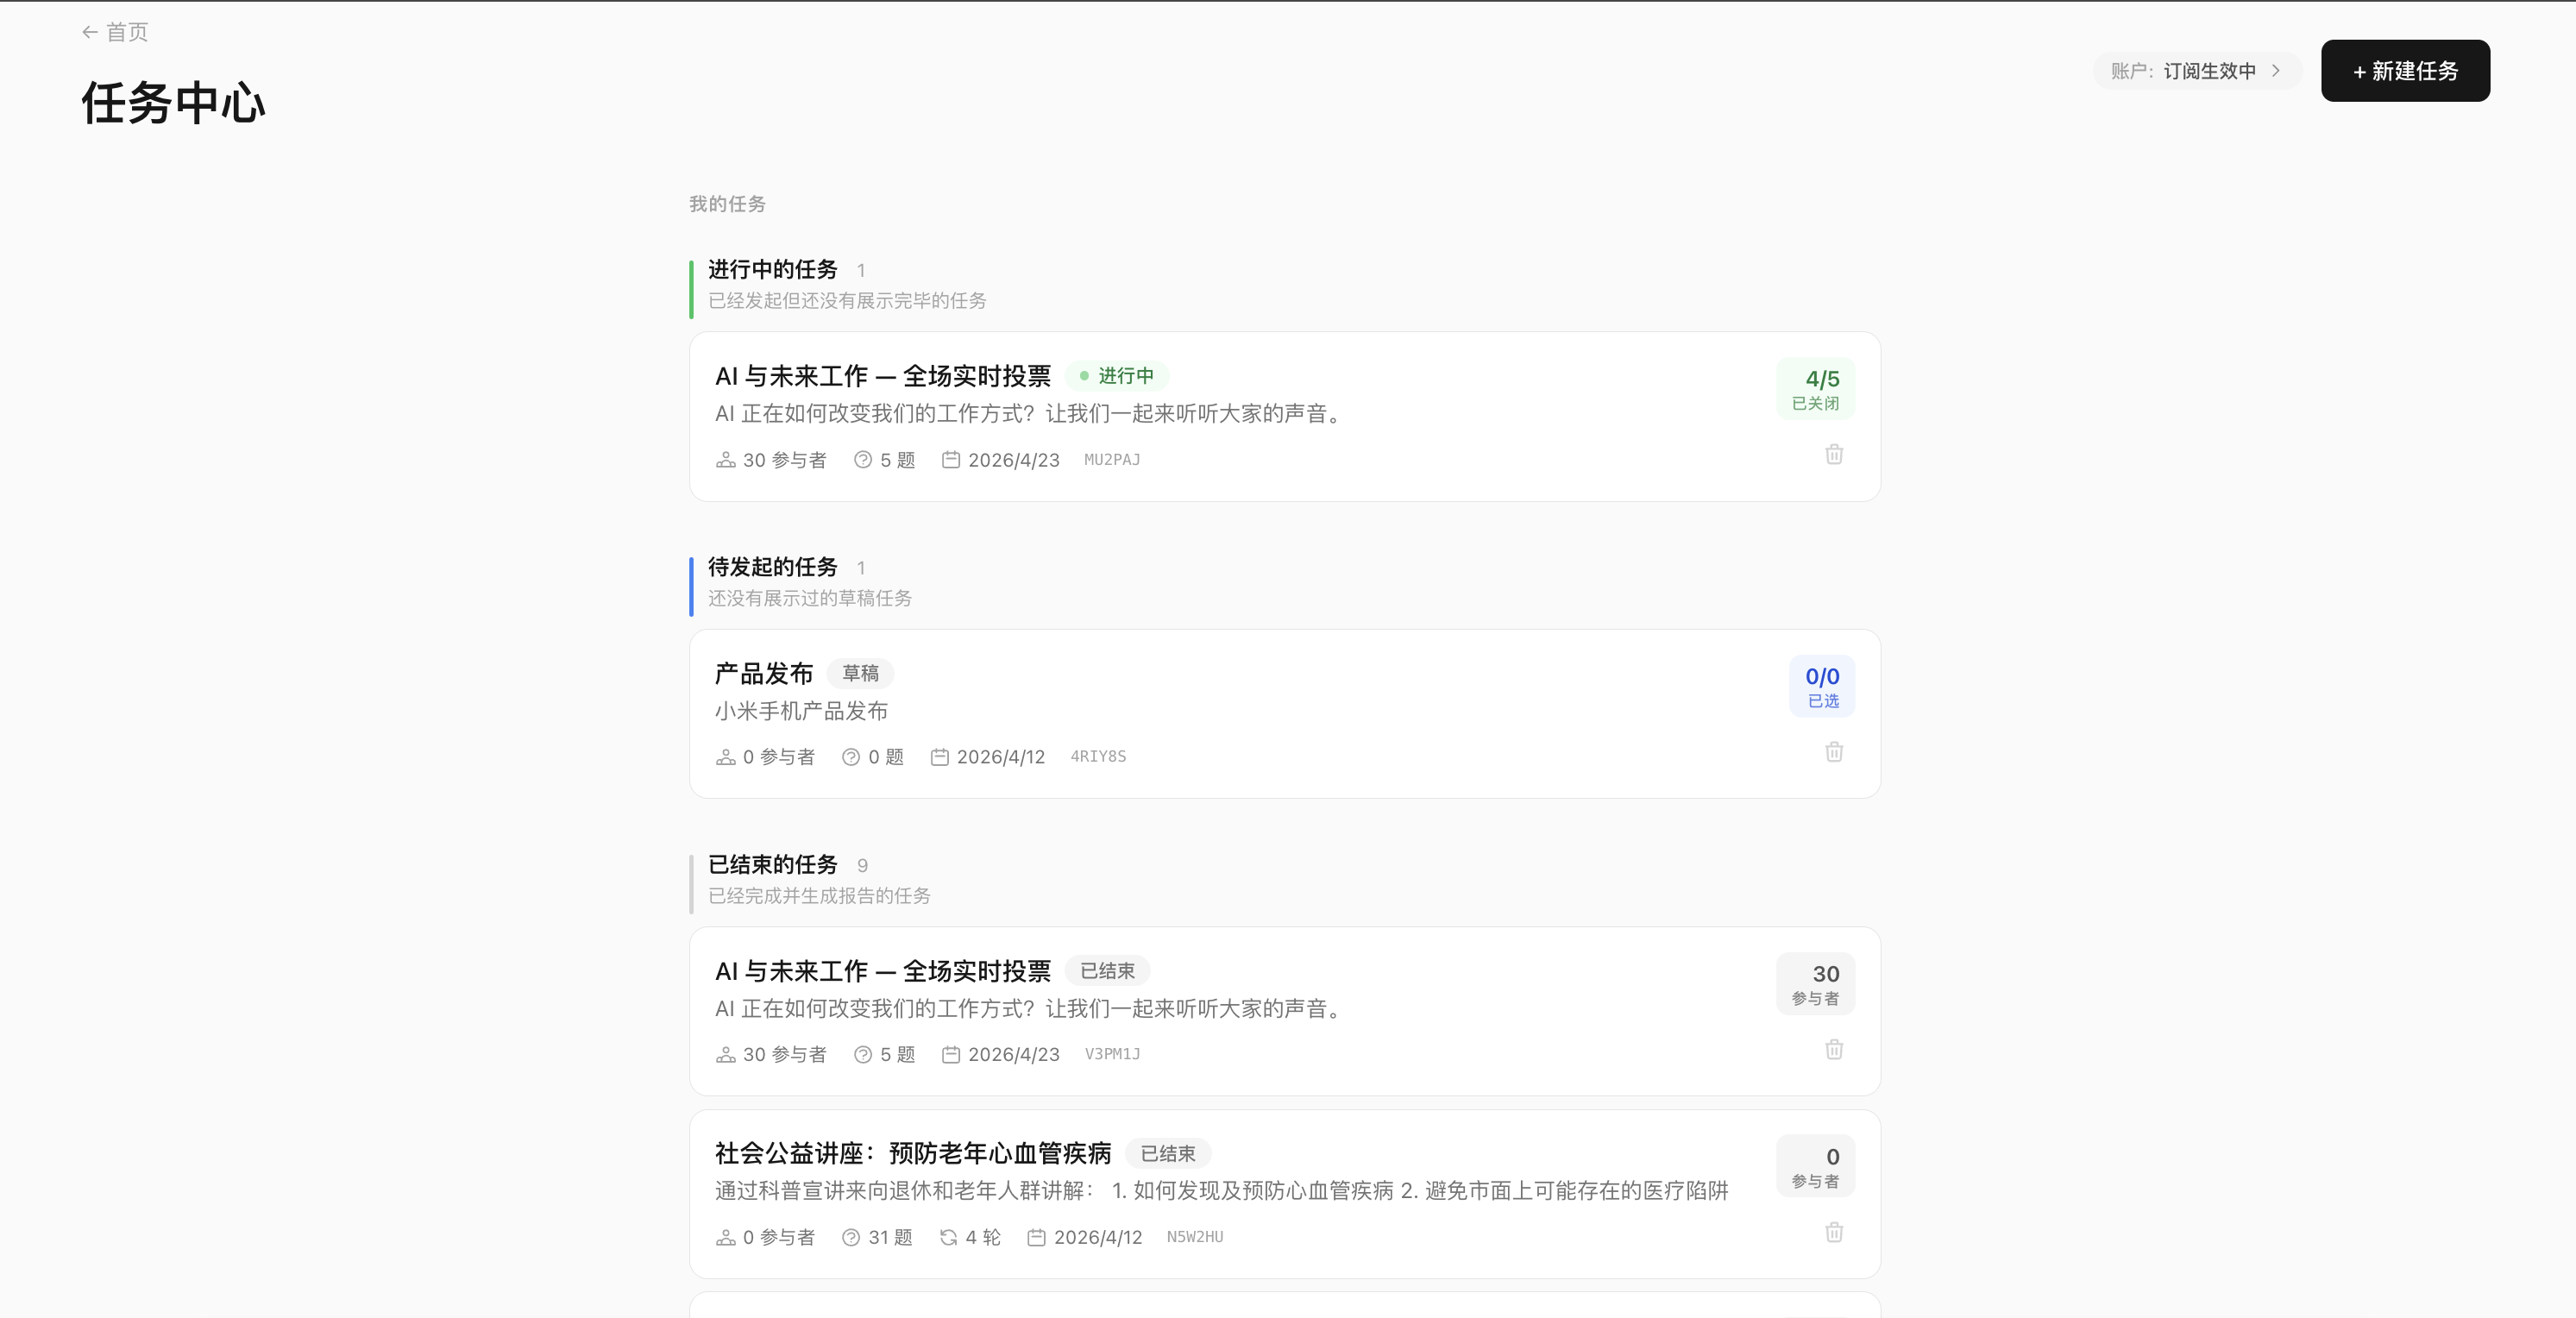Image resolution: width=2576 pixels, height=1318 pixels.
Task: Click the task code MU2PAJ
Action: point(1112,460)
